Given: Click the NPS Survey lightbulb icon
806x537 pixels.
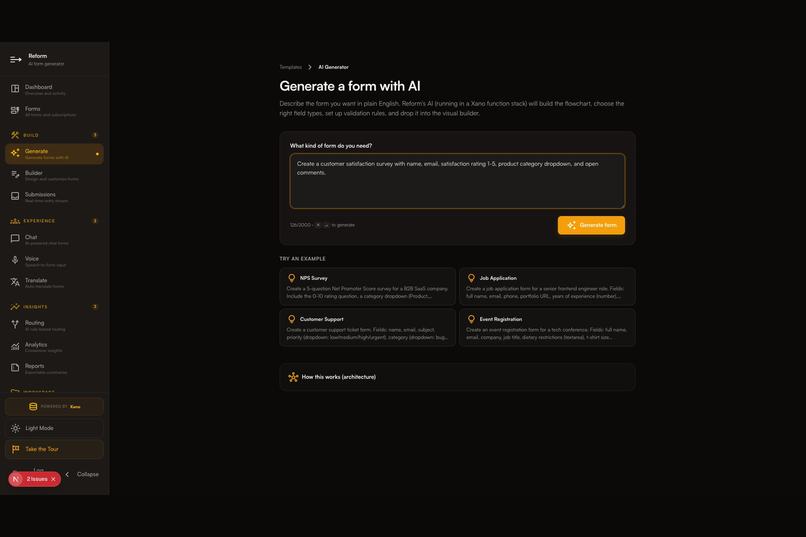Looking at the screenshot, I should click(x=291, y=278).
